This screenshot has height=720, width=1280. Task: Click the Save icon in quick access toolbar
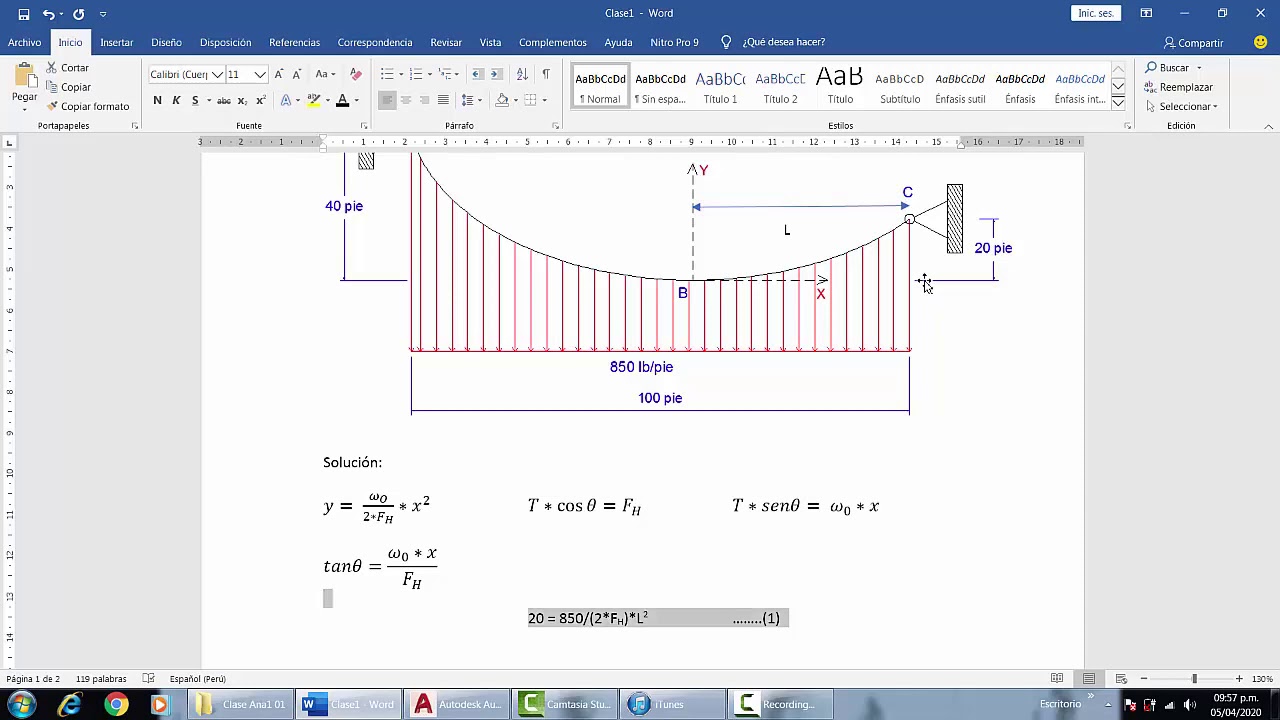pyautogui.click(x=23, y=14)
